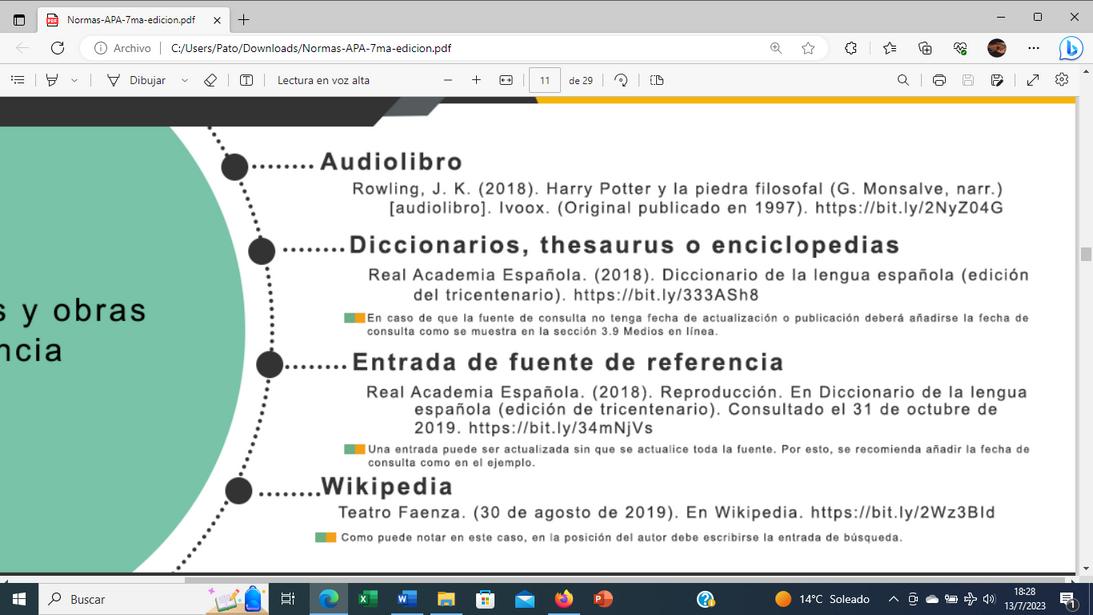The height and width of the screenshot is (615, 1093).
Task: Open the 14°C Soleado weather widget
Action: tap(823, 599)
